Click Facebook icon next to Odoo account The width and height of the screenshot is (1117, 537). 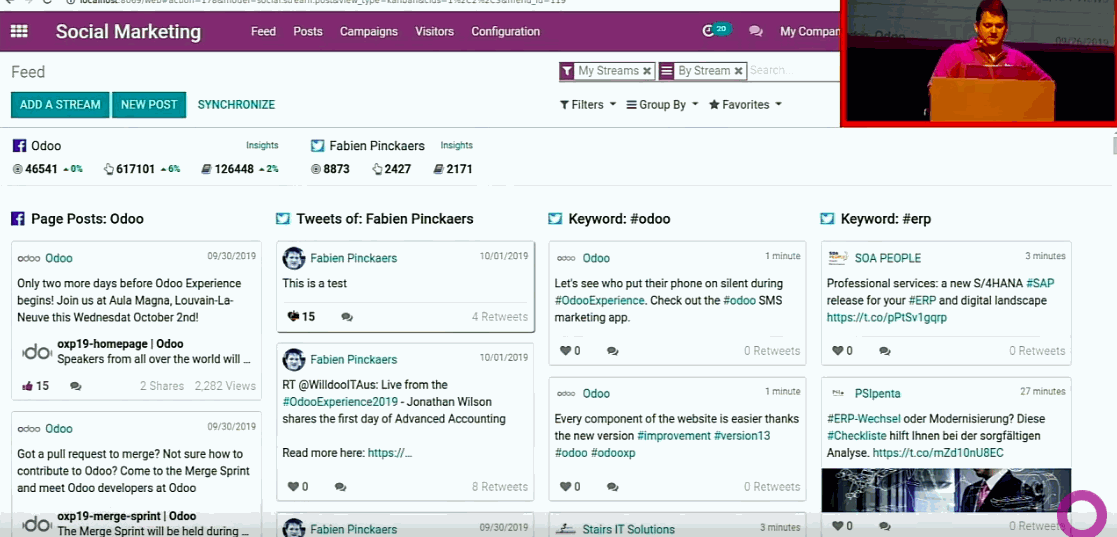[x=19, y=146]
